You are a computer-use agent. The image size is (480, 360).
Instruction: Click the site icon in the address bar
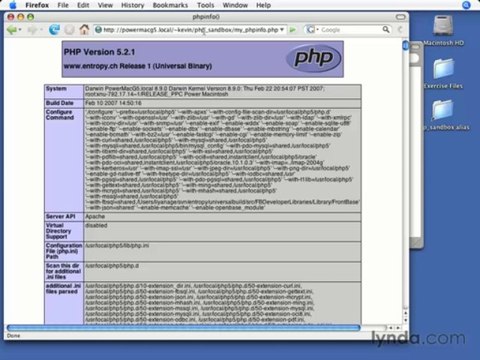pyautogui.click(x=98, y=30)
